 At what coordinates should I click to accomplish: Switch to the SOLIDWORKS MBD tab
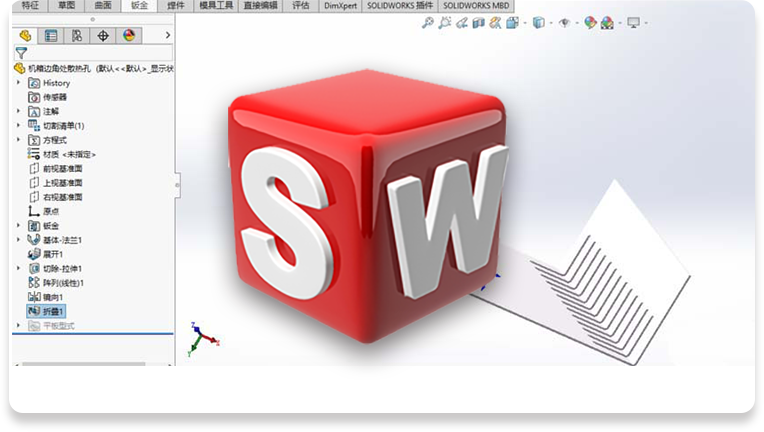[476, 6]
